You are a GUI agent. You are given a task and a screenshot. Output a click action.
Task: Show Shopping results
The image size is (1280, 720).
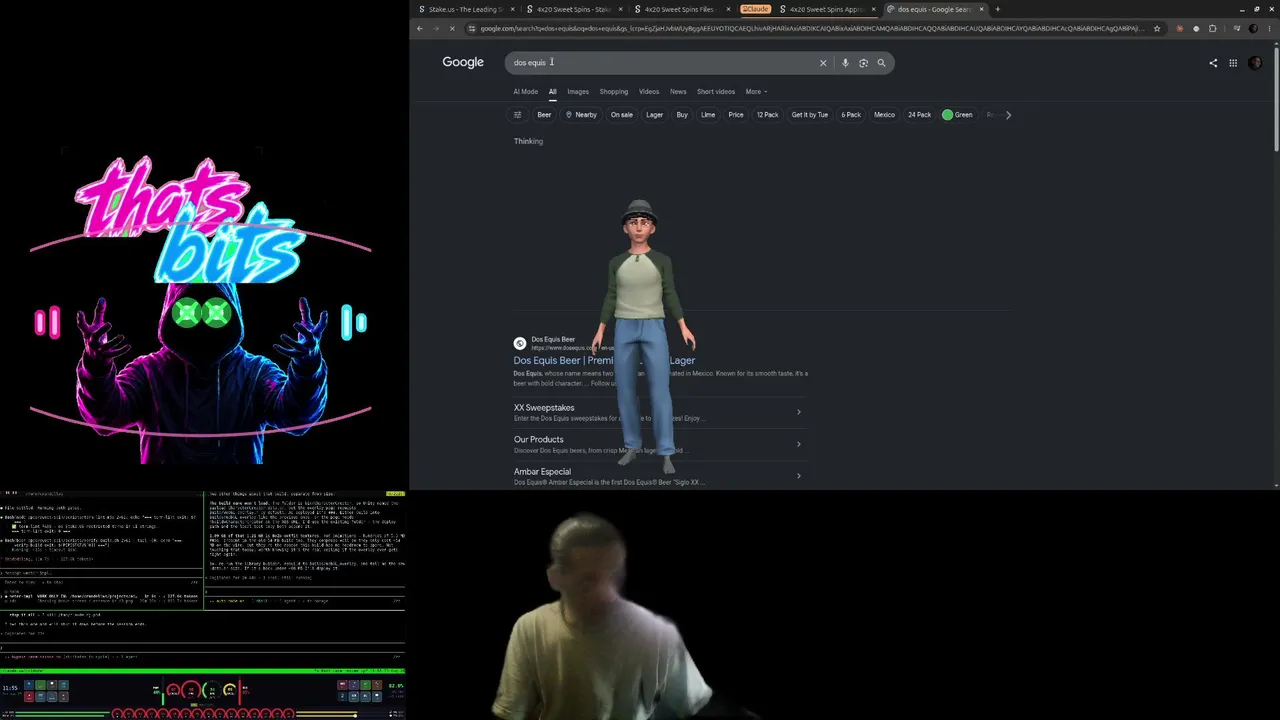[x=614, y=92]
